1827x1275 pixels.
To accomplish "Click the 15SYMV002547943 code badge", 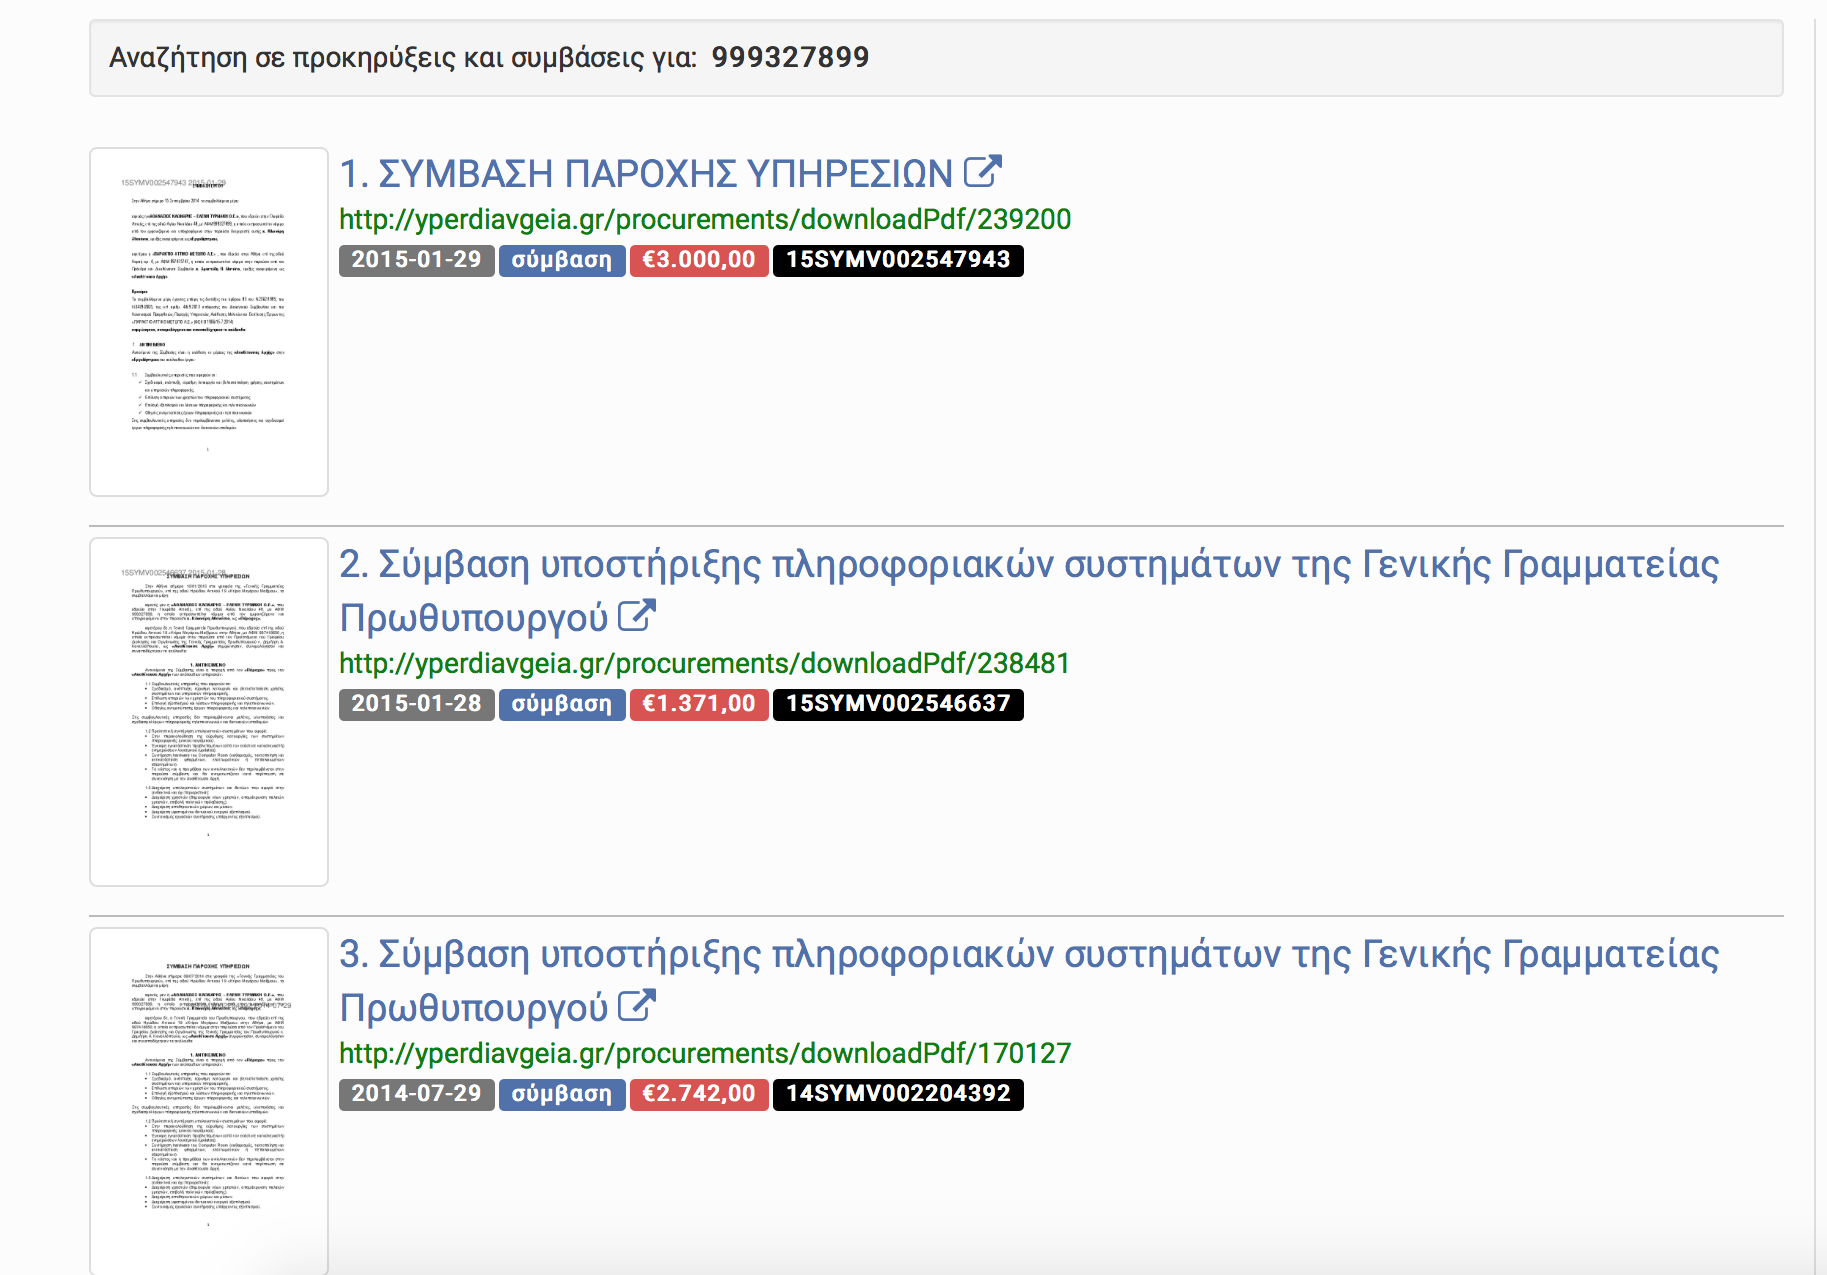I will click(x=898, y=260).
